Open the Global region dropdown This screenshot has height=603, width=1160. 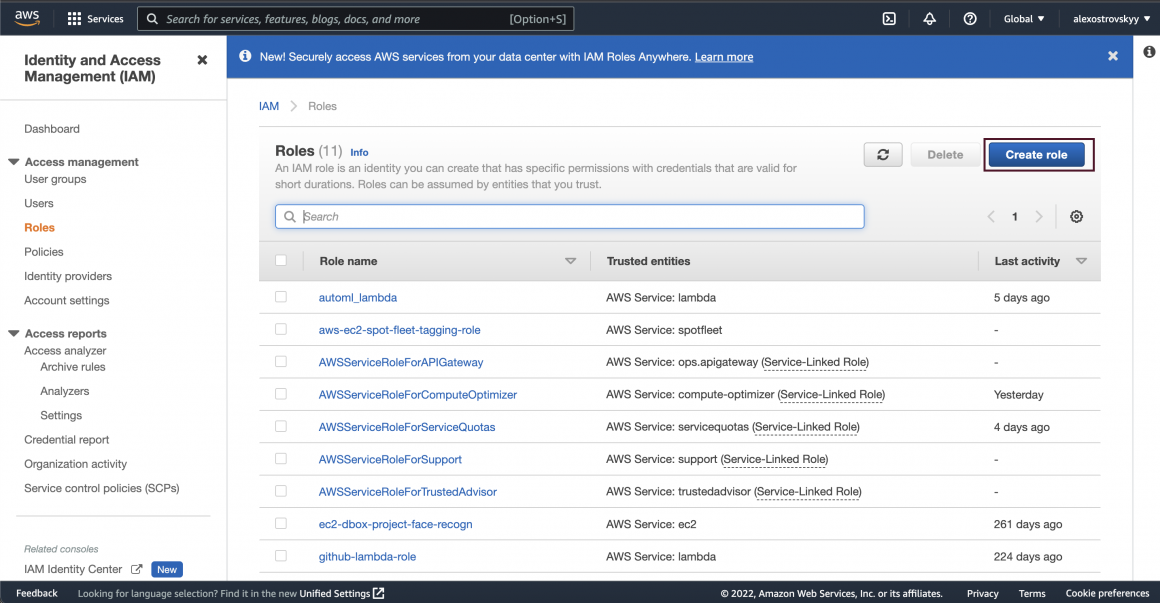1023,19
